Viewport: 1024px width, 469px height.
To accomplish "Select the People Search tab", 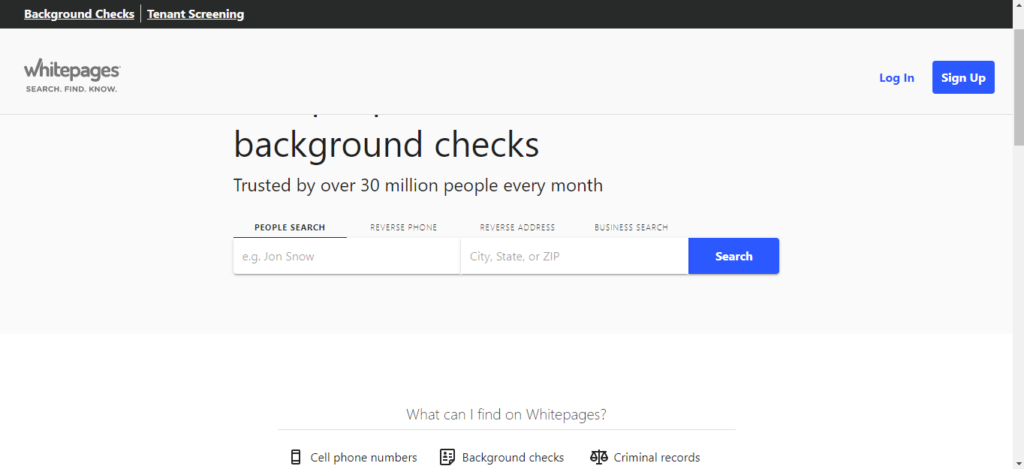I will pos(290,227).
